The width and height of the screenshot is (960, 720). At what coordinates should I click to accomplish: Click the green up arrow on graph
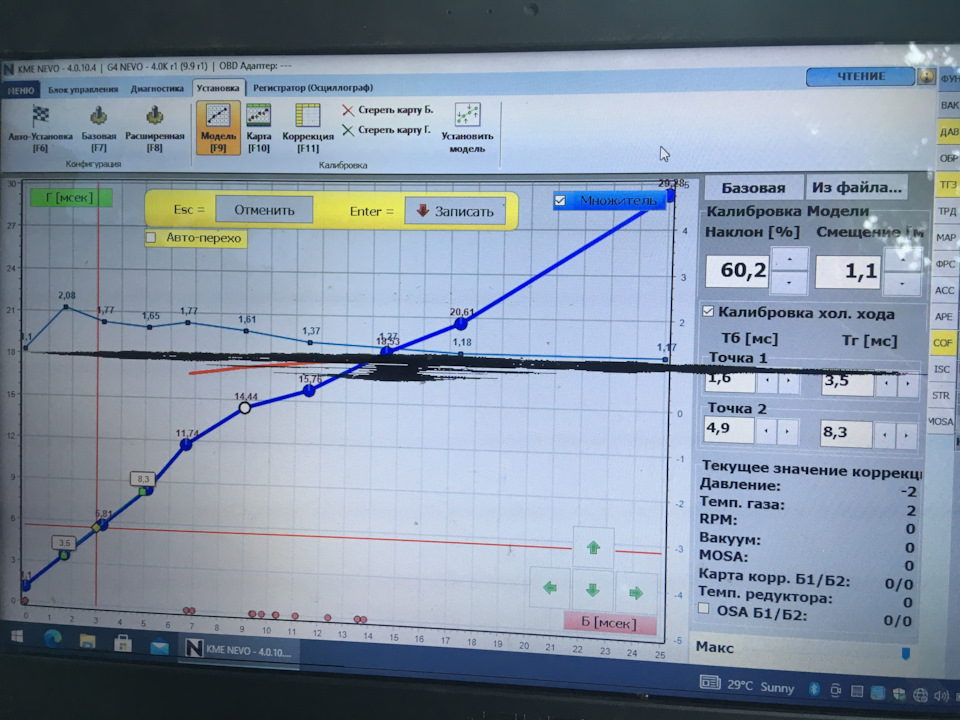pyautogui.click(x=593, y=547)
